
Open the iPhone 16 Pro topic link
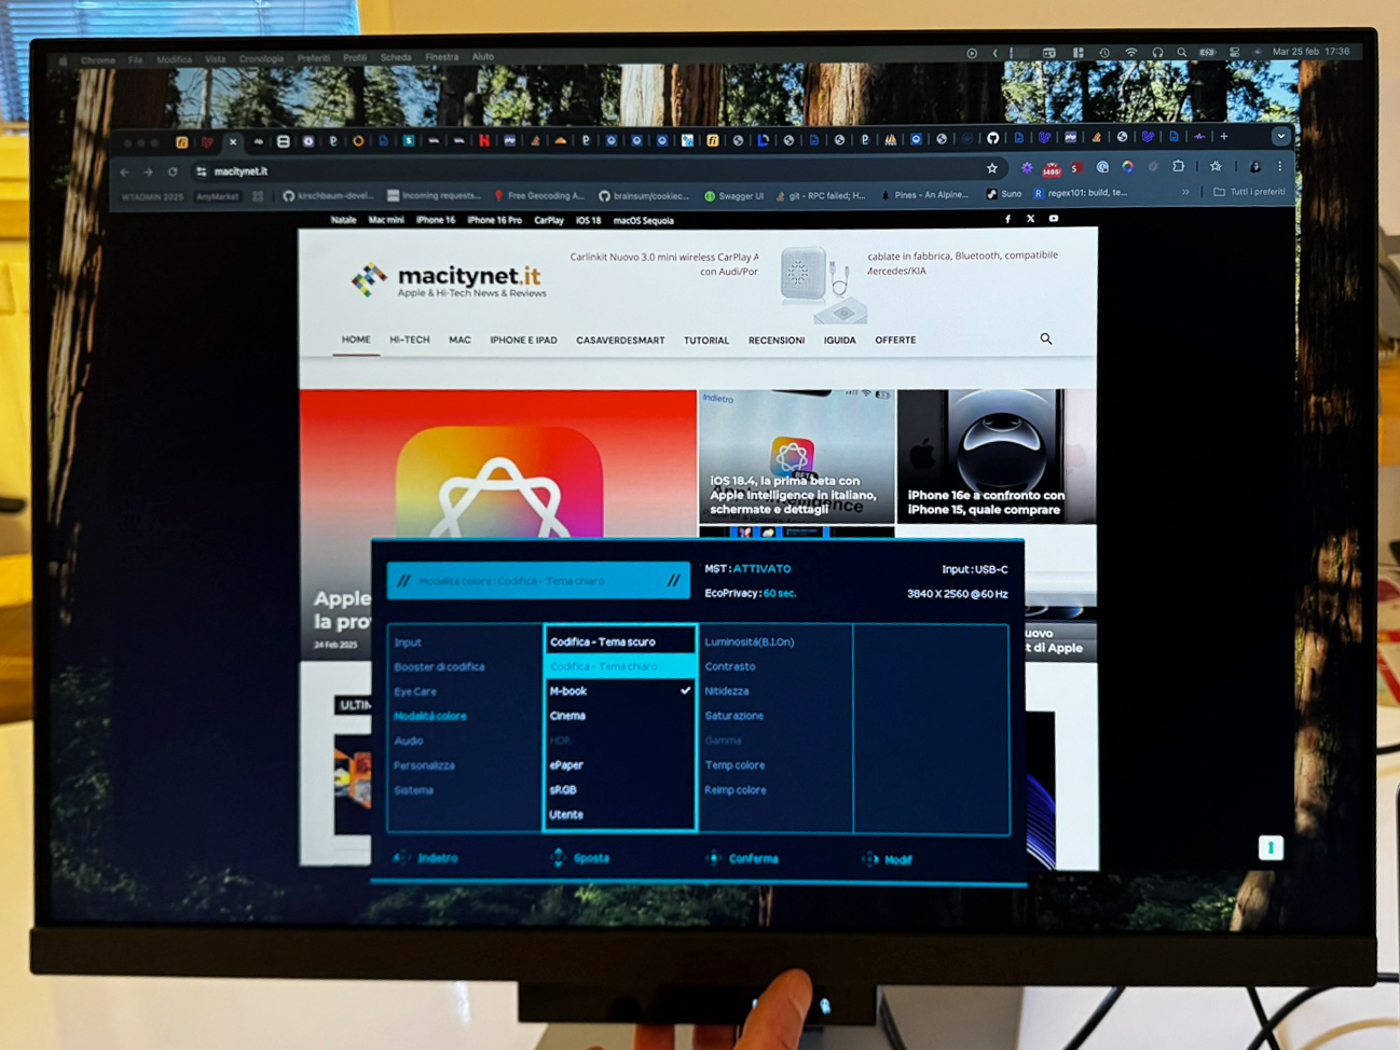point(494,220)
